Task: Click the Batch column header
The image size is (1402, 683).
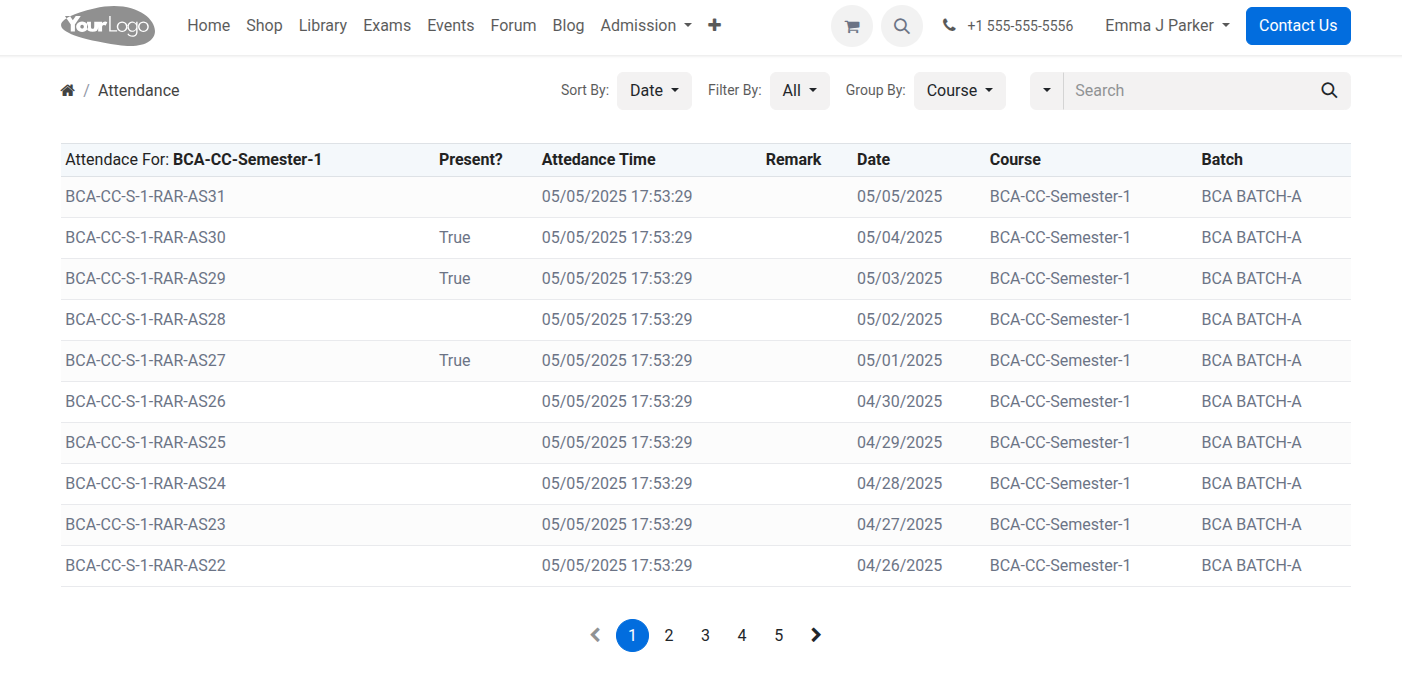Action: 1222,160
